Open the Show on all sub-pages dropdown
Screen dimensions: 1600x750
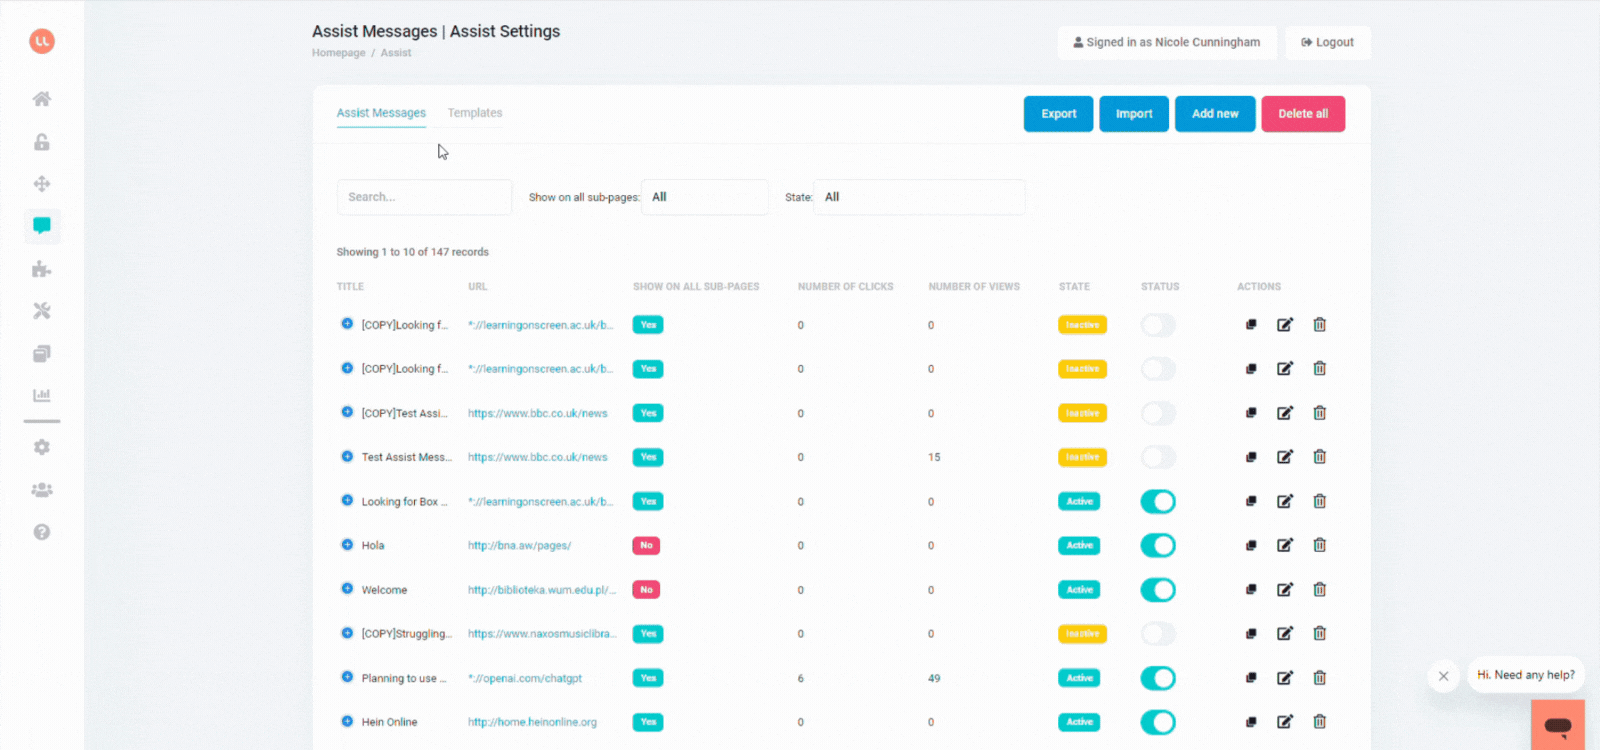[x=705, y=197]
